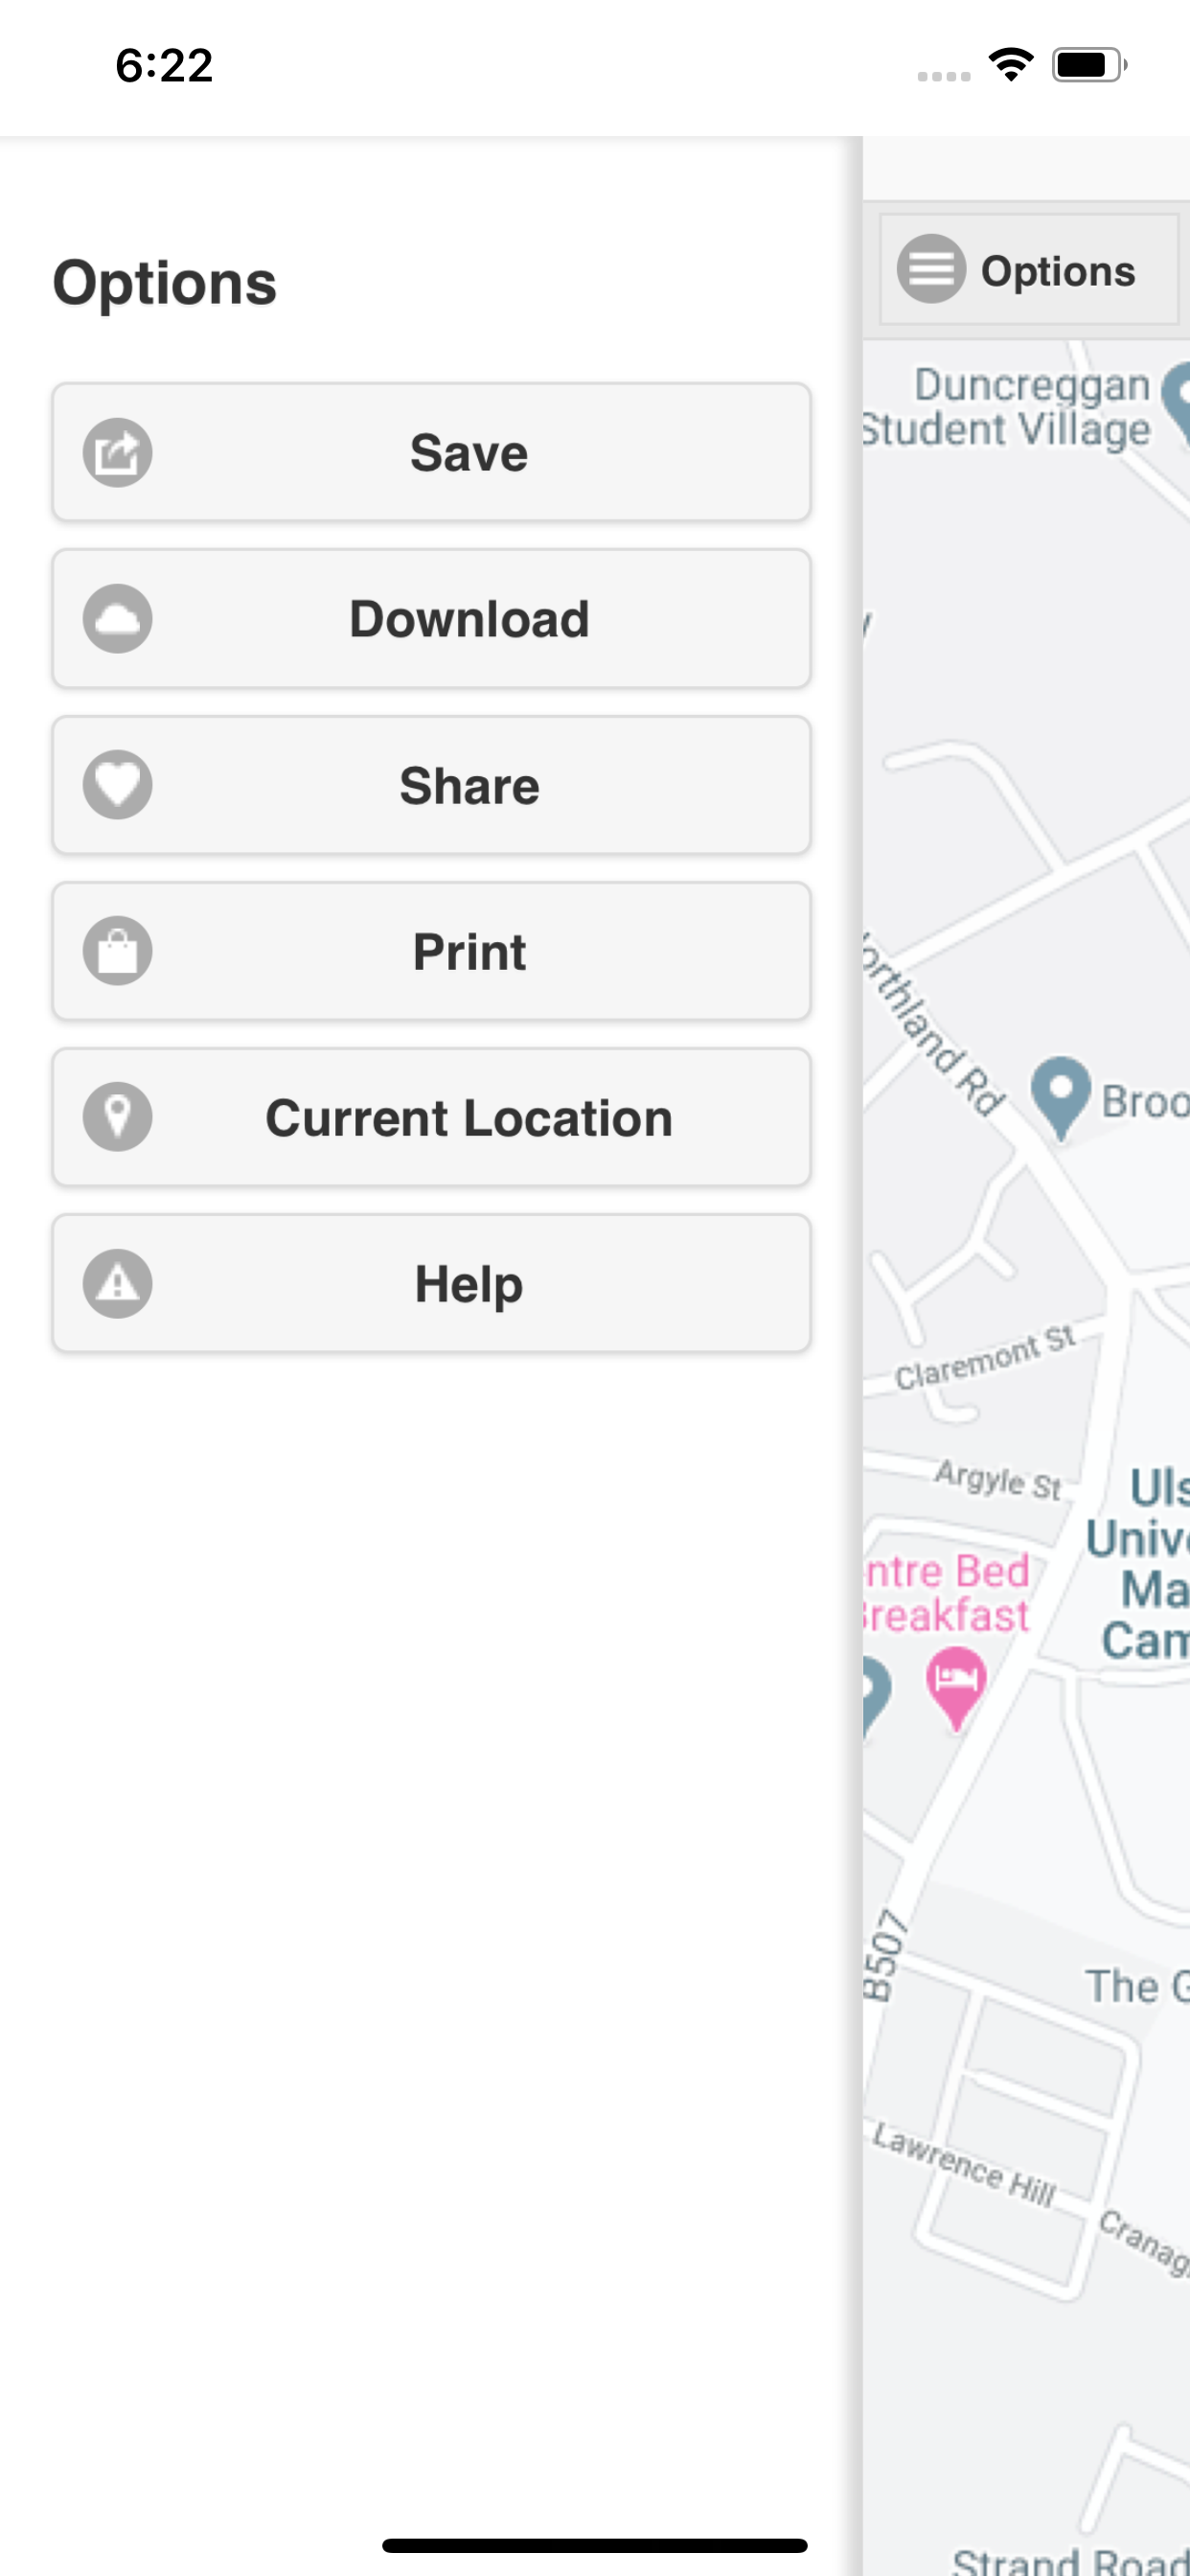Click the Ulster University campus label on the map

pyautogui.click(x=1140, y=1564)
